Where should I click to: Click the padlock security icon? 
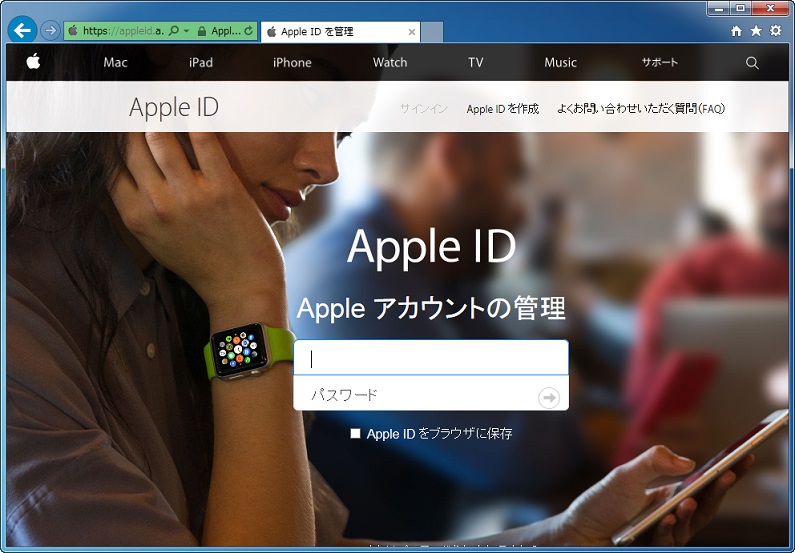(202, 31)
